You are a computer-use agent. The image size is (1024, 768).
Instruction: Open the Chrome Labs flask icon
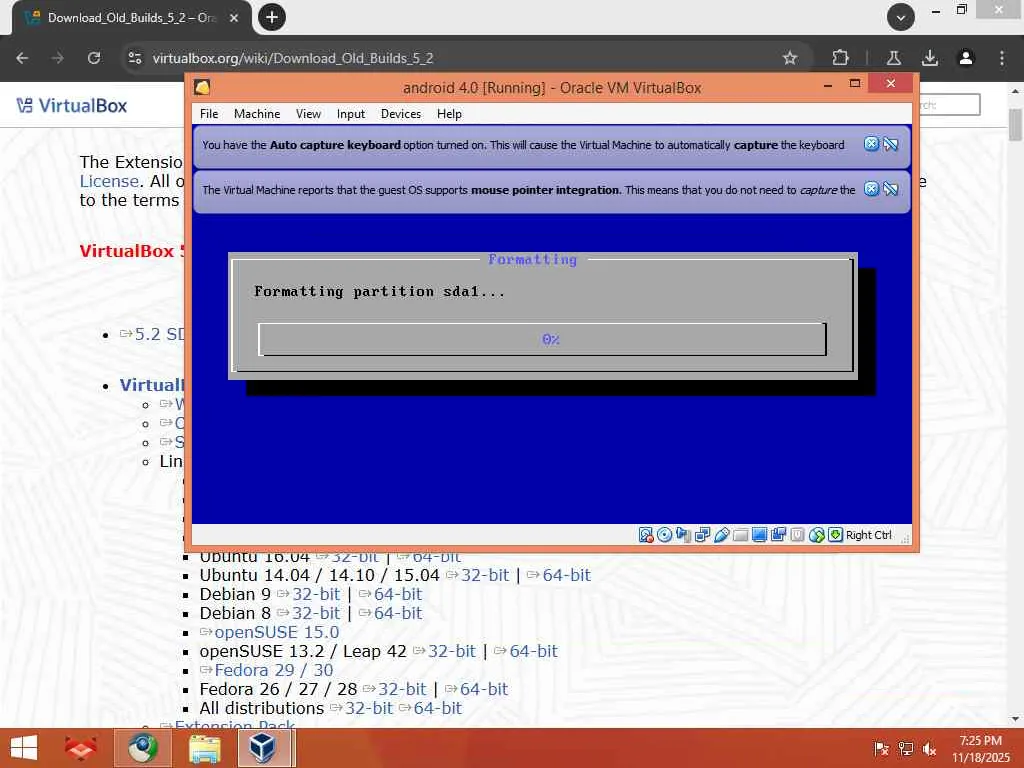pyautogui.click(x=894, y=58)
